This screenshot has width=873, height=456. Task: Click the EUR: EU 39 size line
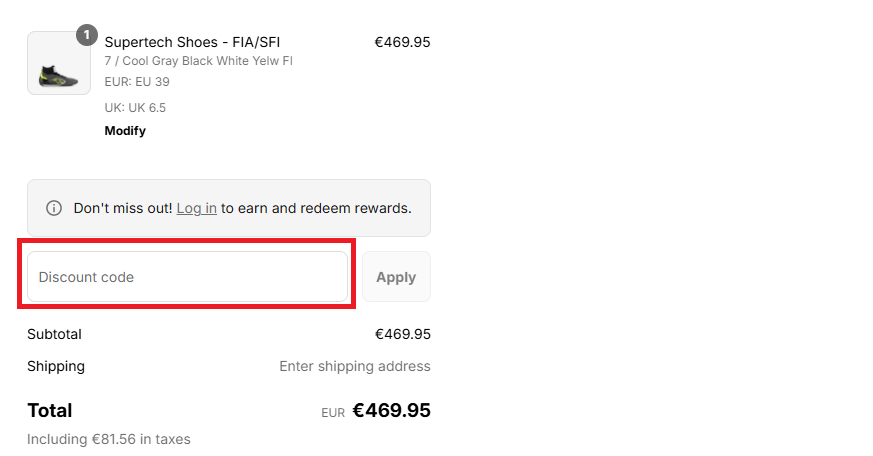(137, 82)
